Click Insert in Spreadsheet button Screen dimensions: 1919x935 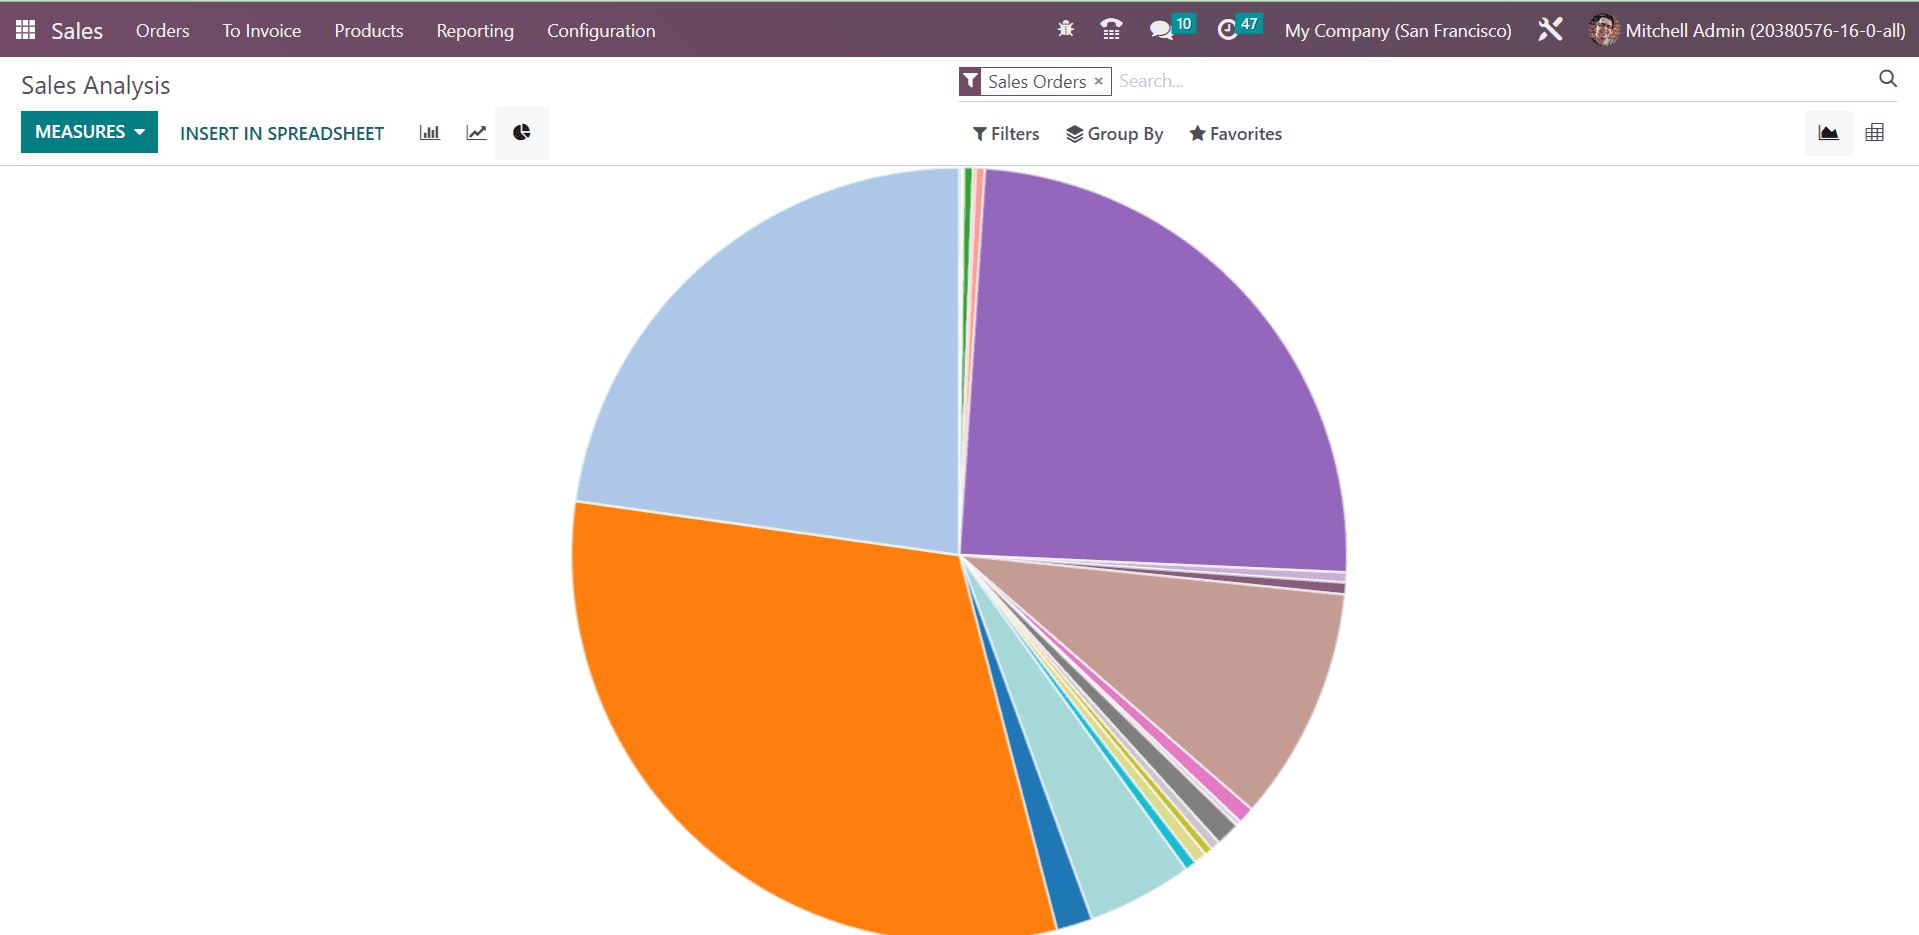[282, 134]
